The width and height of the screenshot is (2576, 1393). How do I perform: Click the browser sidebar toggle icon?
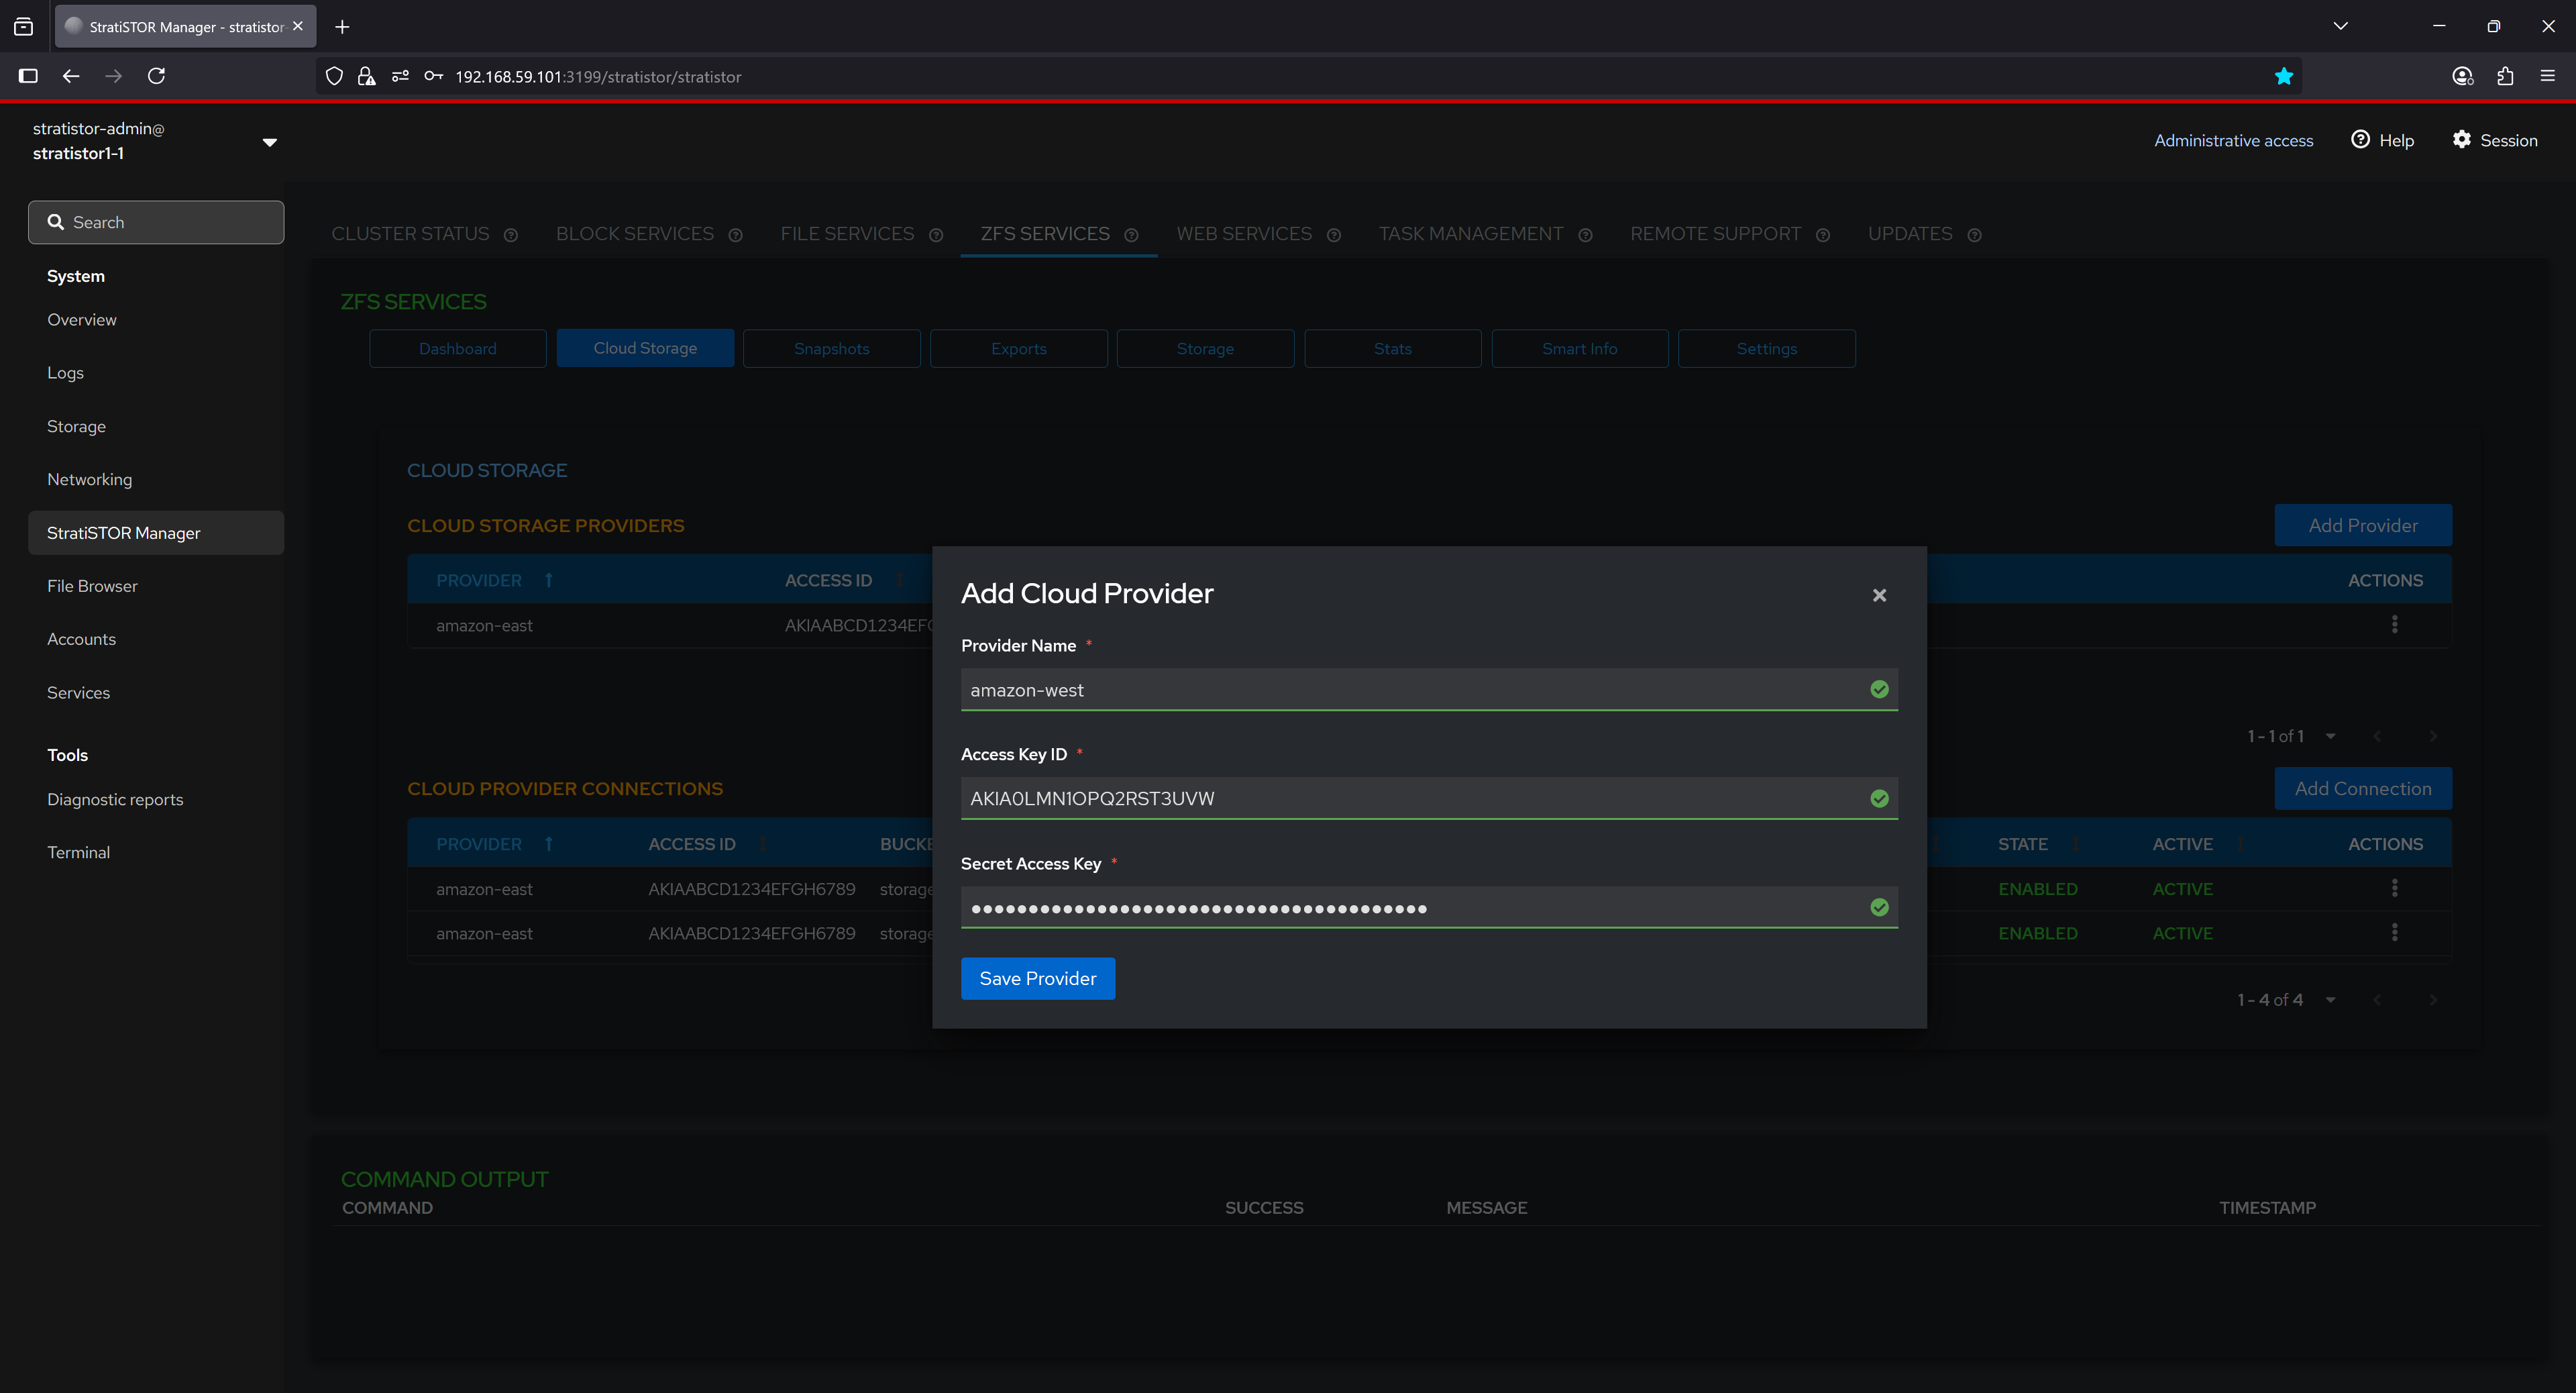[28, 76]
